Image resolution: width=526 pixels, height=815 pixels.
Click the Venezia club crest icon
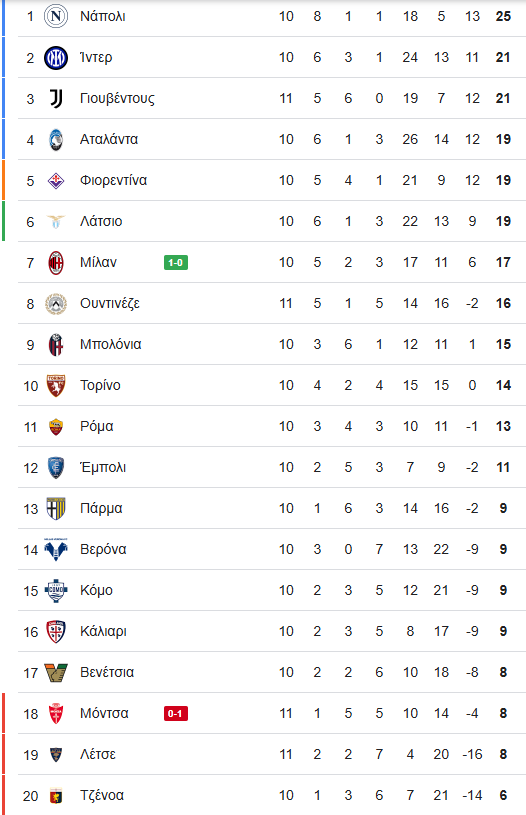56,673
